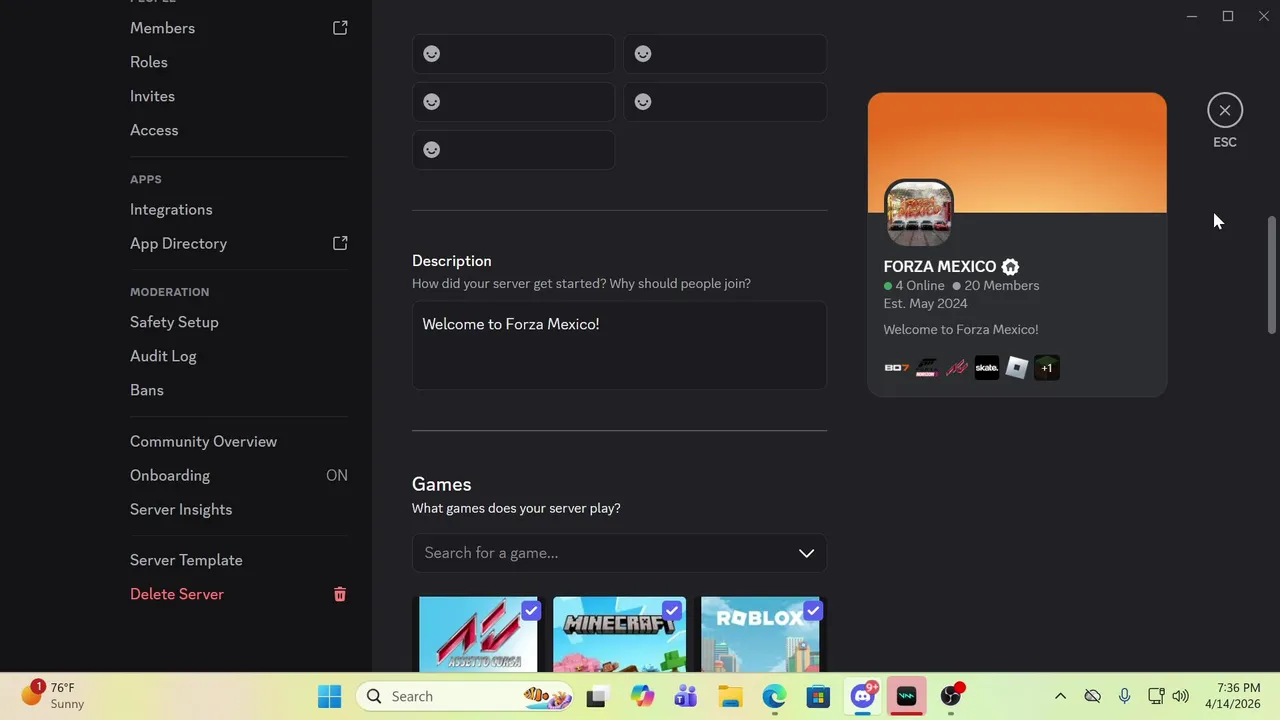
Task: Click the Forza Horizon game icon in preview
Action: [927, 368]
